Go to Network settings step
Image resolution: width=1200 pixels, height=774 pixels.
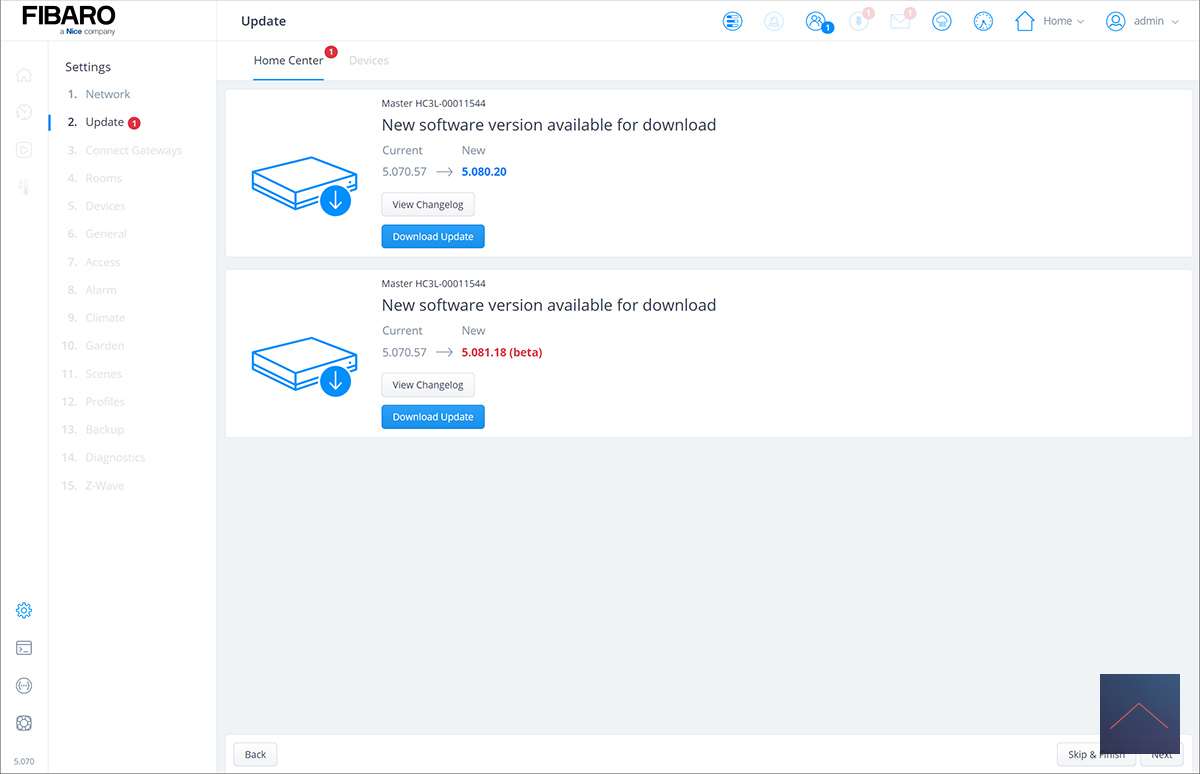tap(108, 94)
